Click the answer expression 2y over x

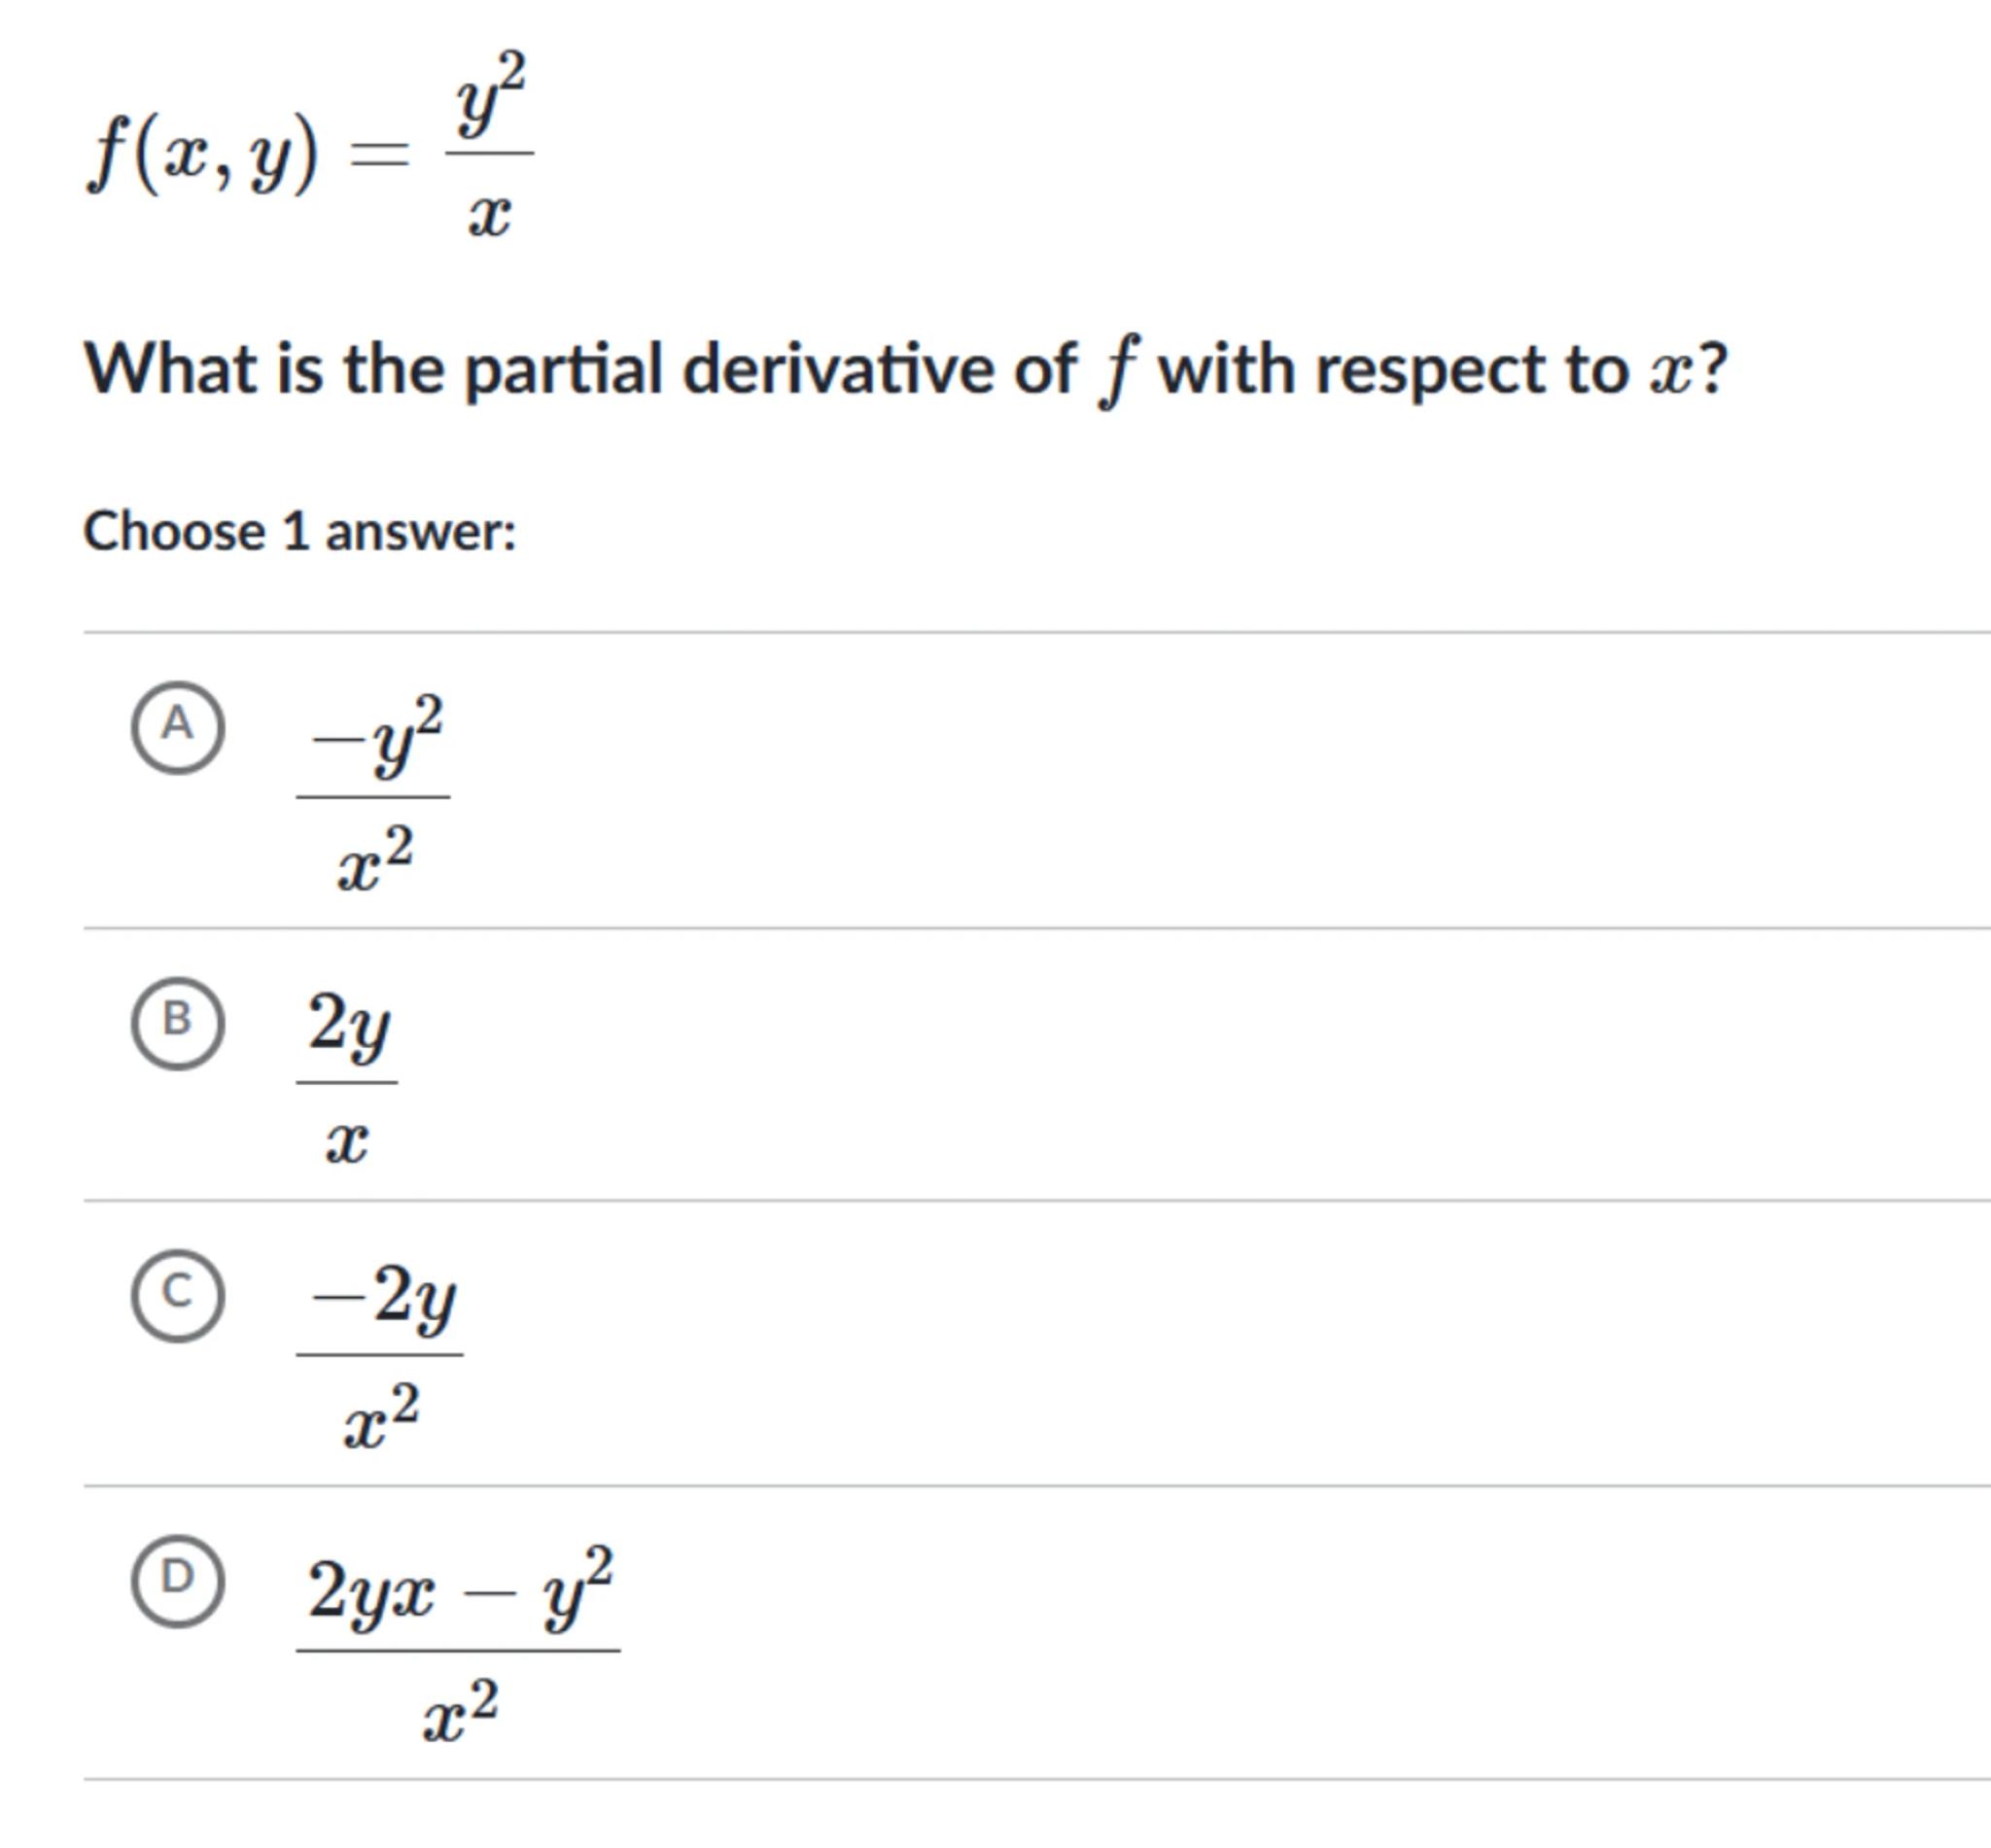[x=347, y=1080]
